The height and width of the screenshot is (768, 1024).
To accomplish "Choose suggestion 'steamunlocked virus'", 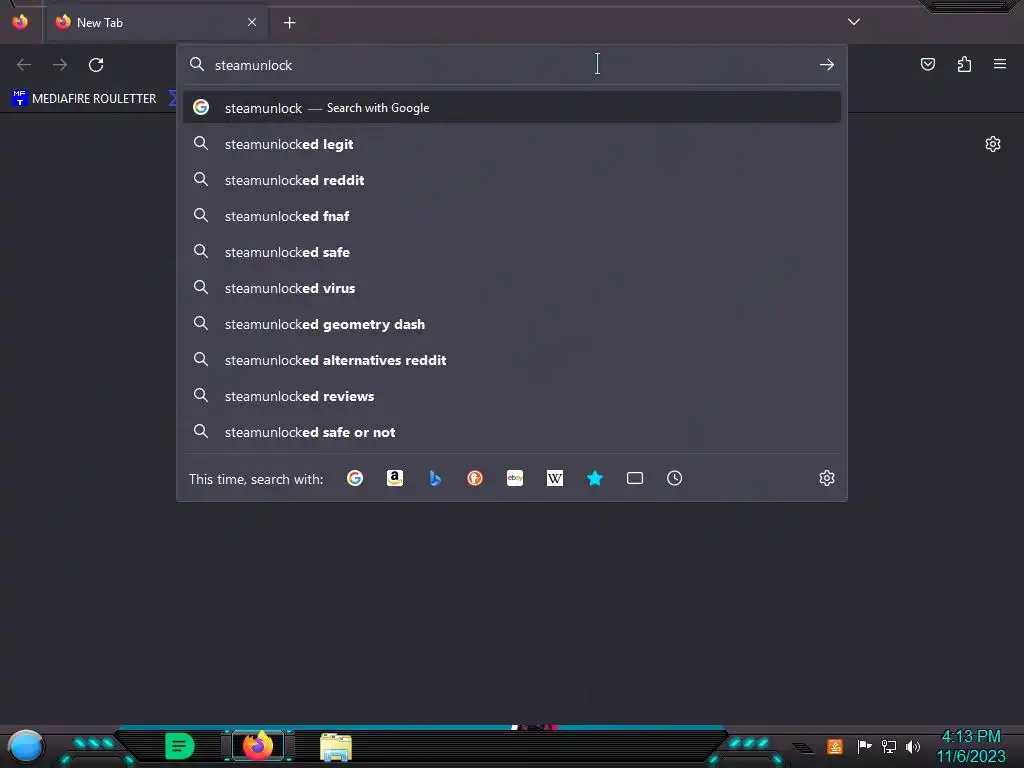I will point(512,288).
